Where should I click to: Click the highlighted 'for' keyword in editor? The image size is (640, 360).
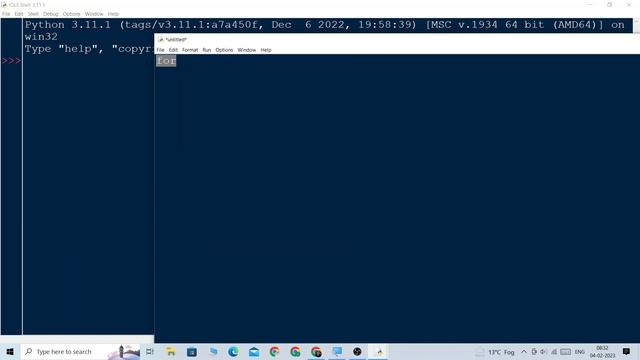tap(166, 61)
